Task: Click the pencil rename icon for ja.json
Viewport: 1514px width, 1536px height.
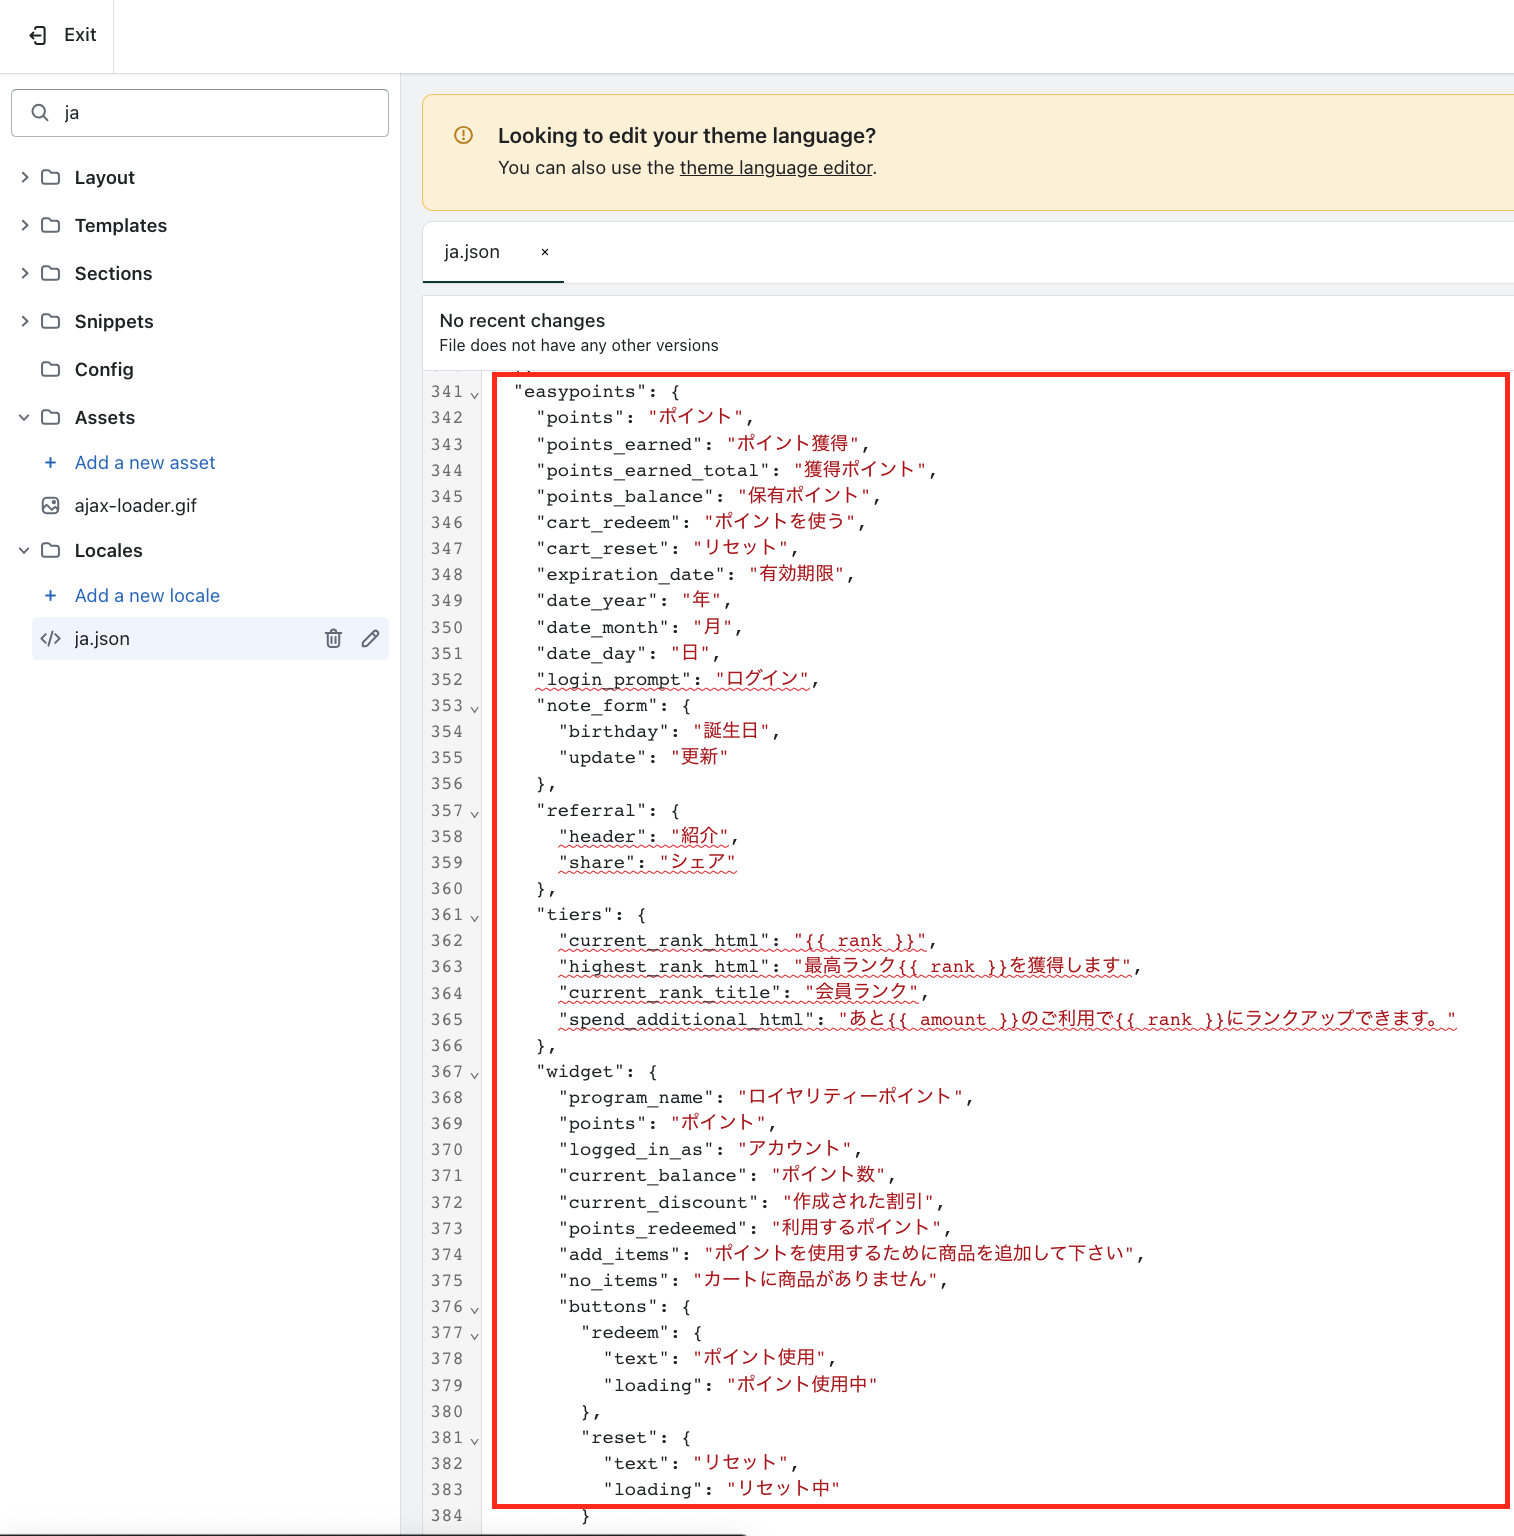Action: coord(370,638)
